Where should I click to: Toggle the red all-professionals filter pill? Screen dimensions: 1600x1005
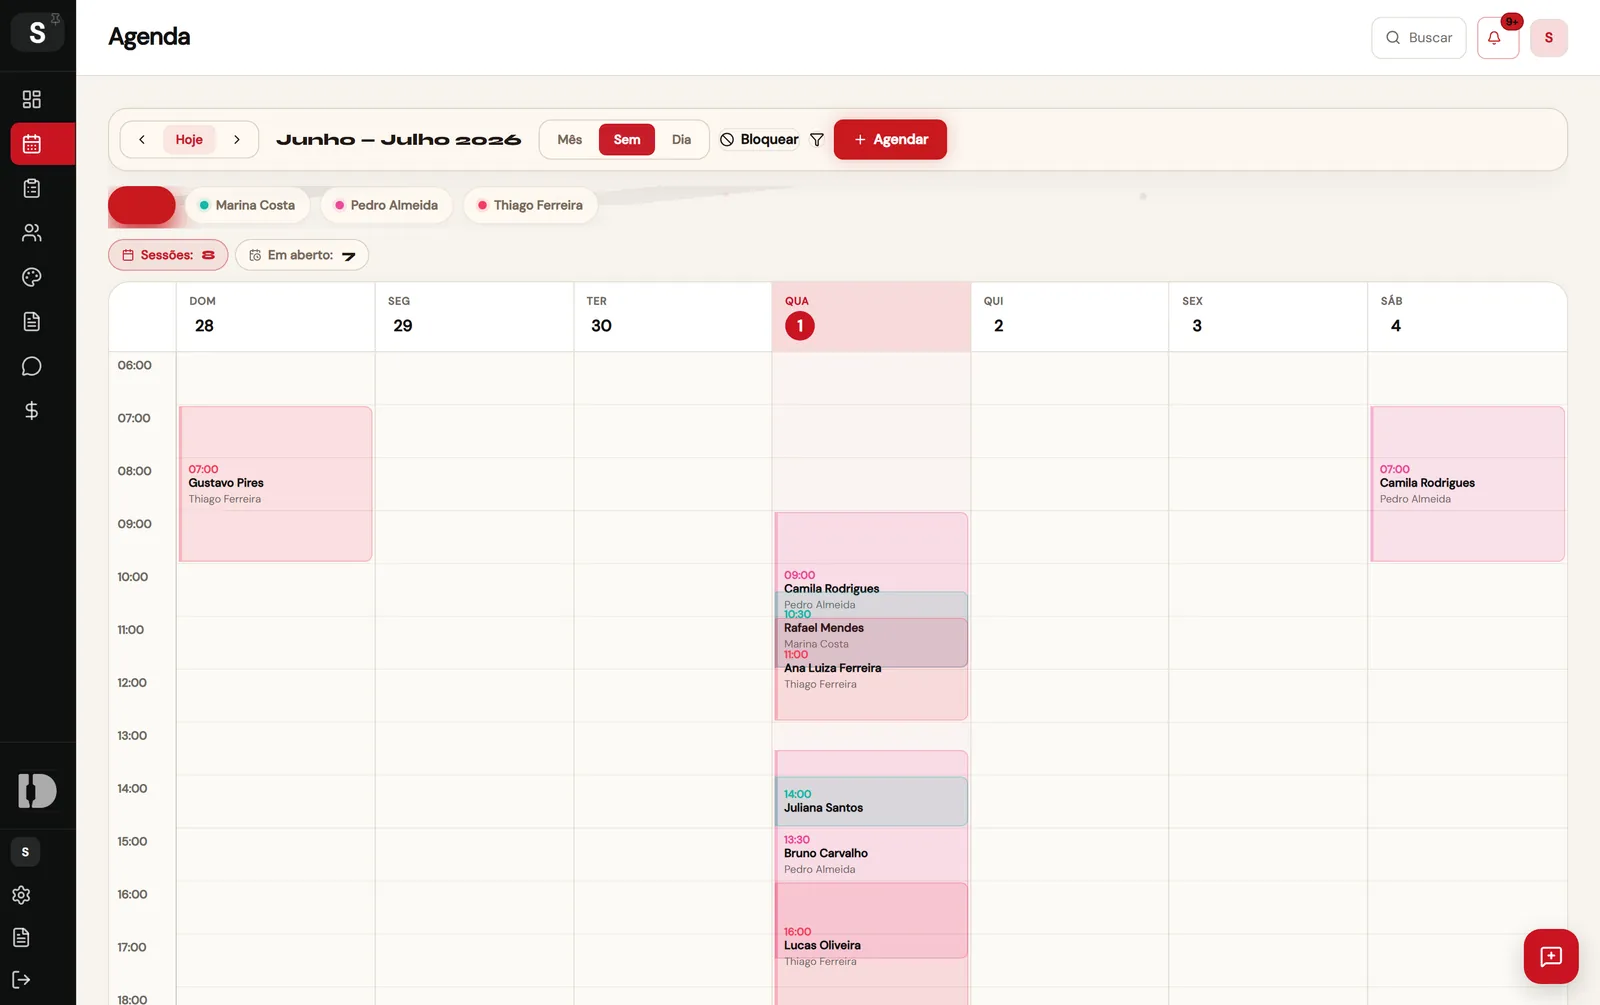pyautogui.click(x=142, y=205)
